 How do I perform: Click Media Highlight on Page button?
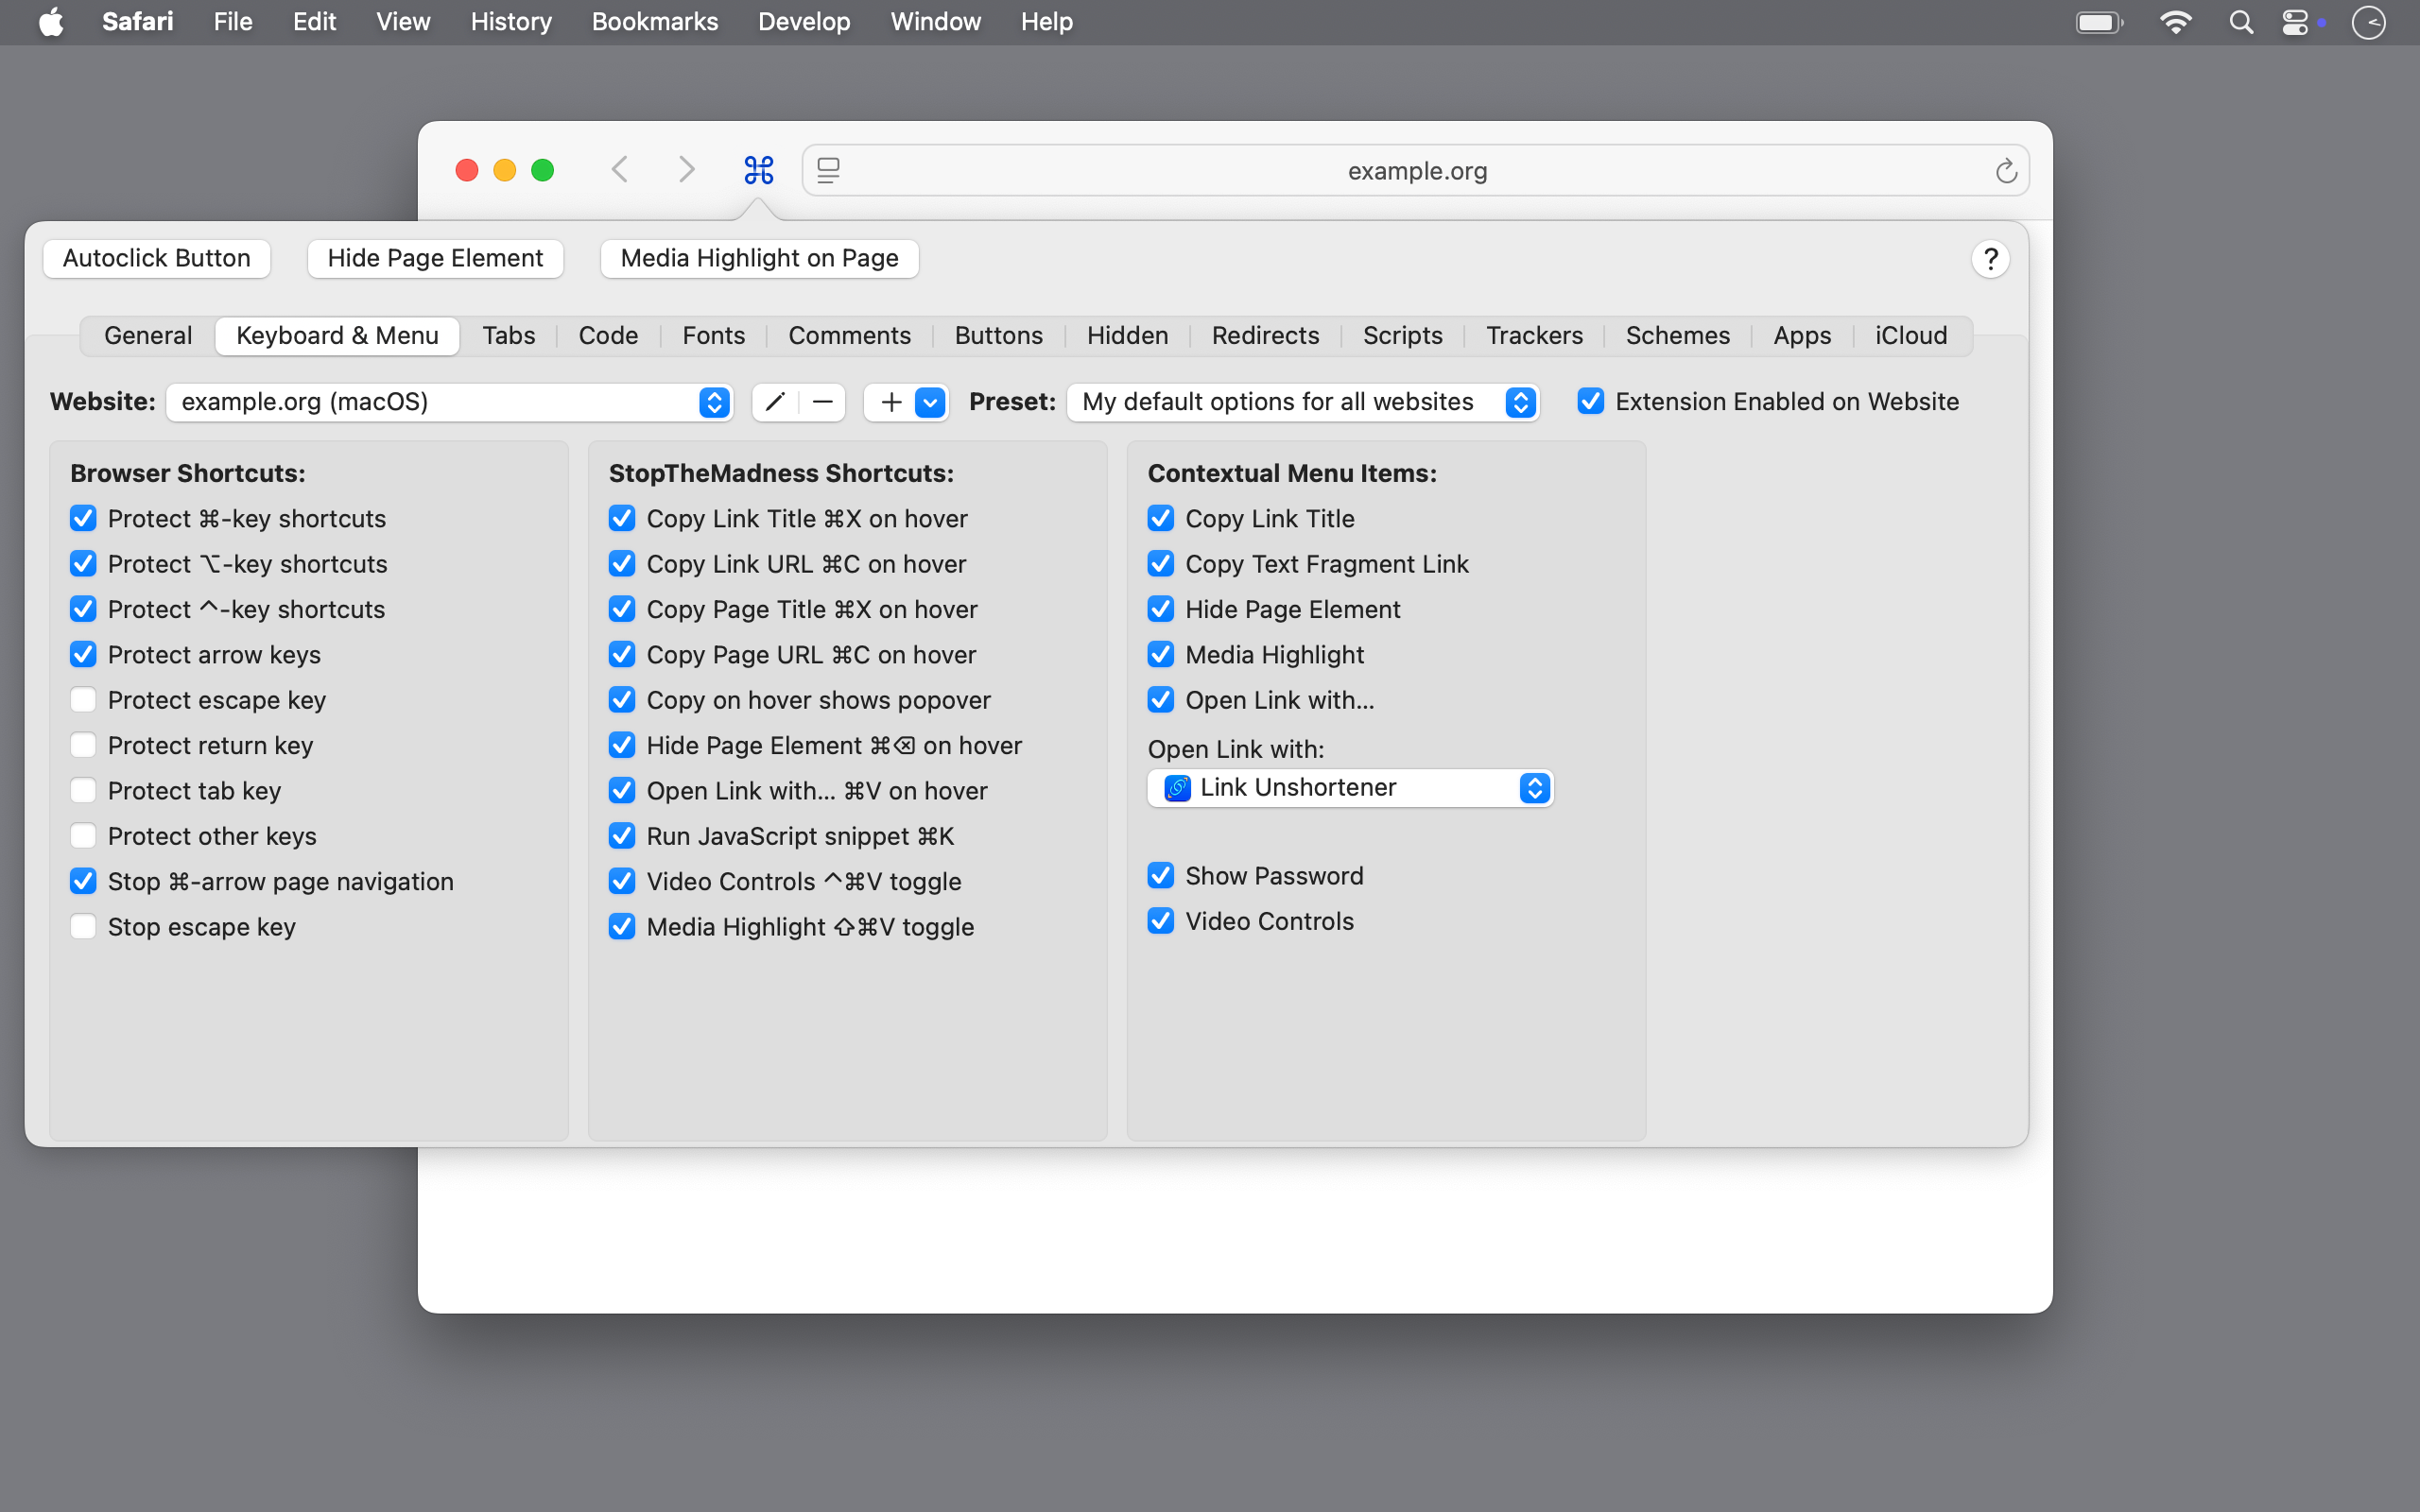[759, 258]
